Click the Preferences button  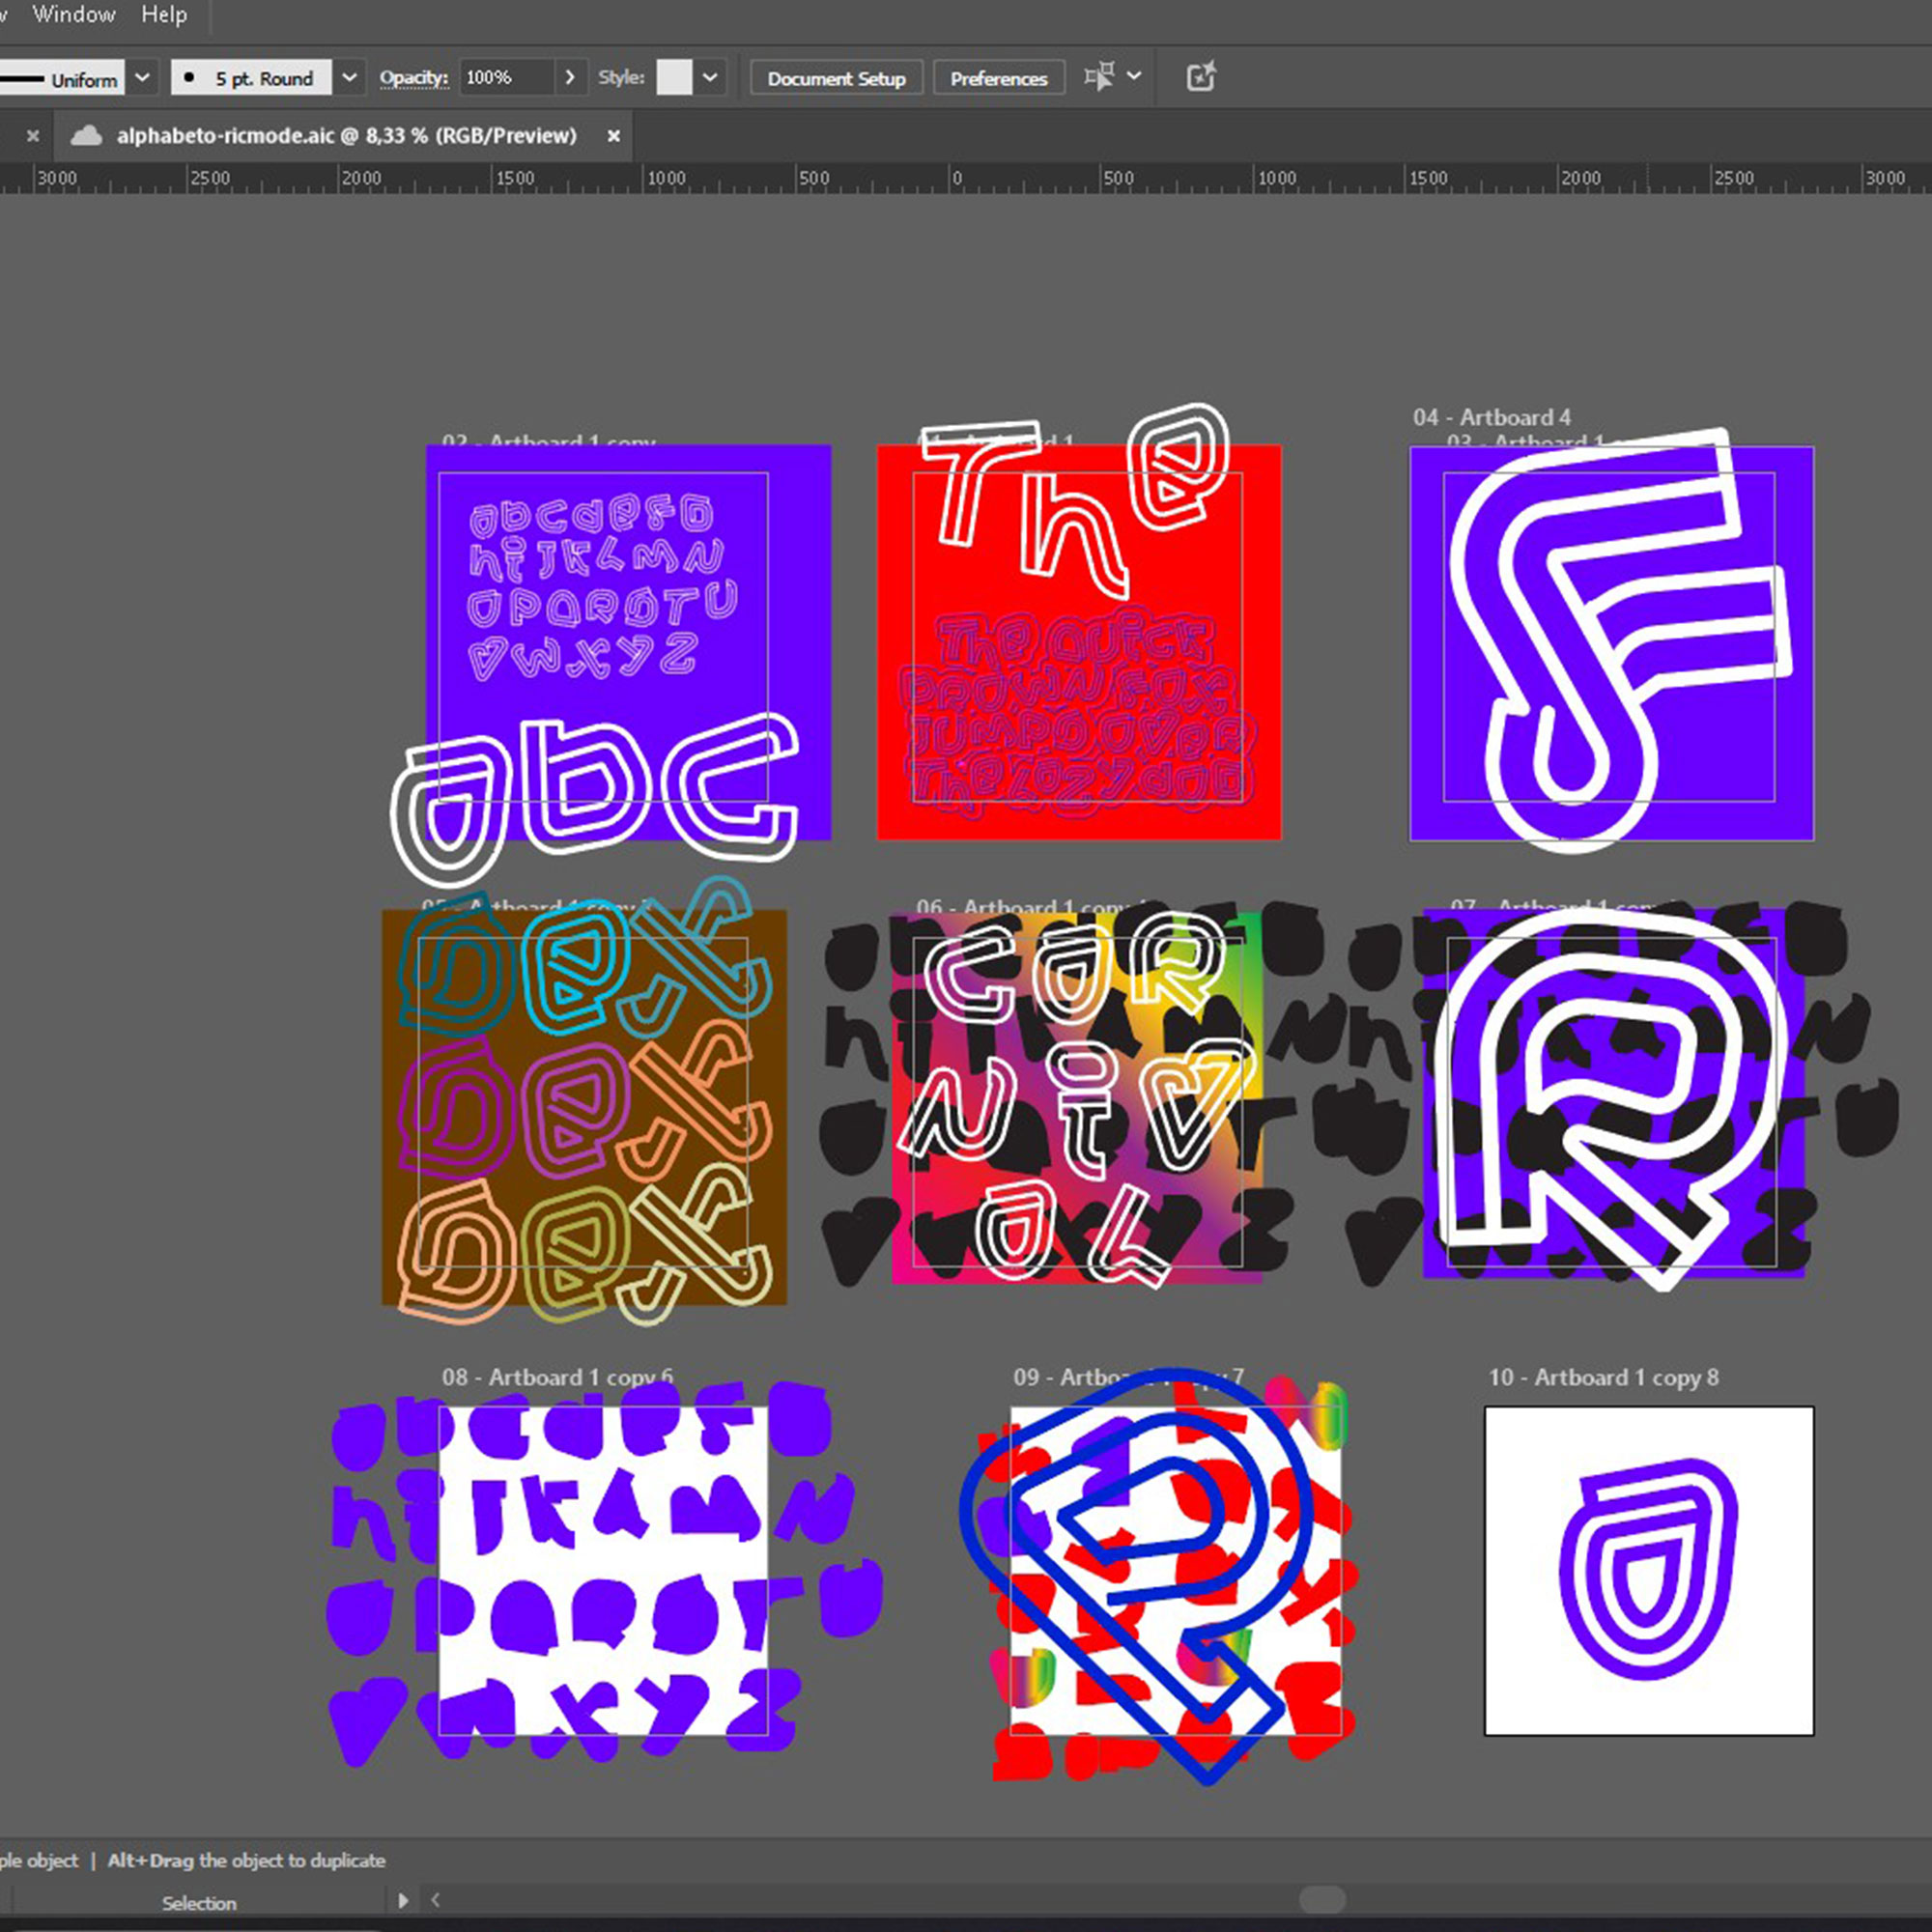[x=998, y=78]
